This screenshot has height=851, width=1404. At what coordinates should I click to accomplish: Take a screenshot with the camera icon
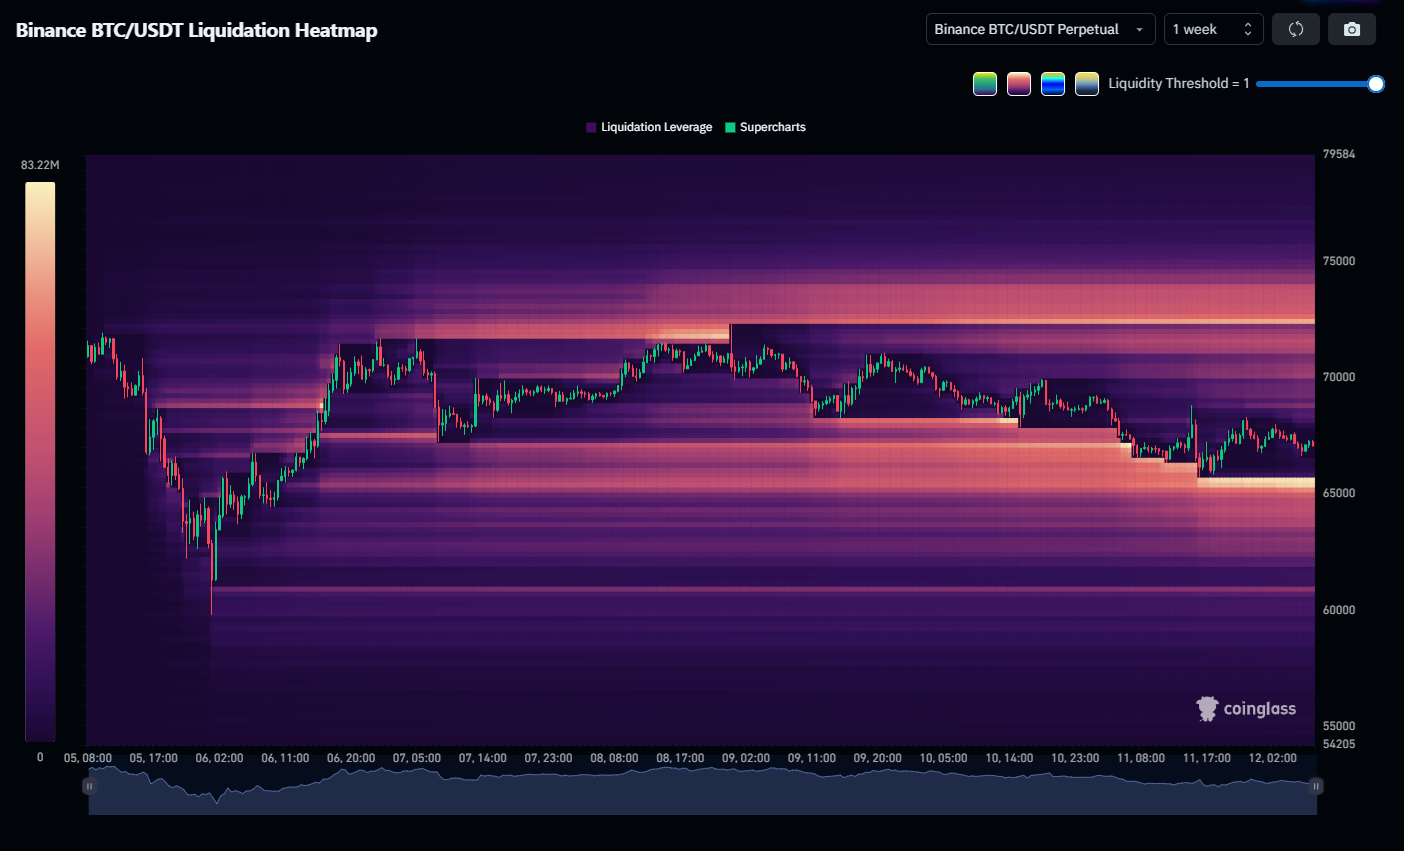(x=1352, y=29)
